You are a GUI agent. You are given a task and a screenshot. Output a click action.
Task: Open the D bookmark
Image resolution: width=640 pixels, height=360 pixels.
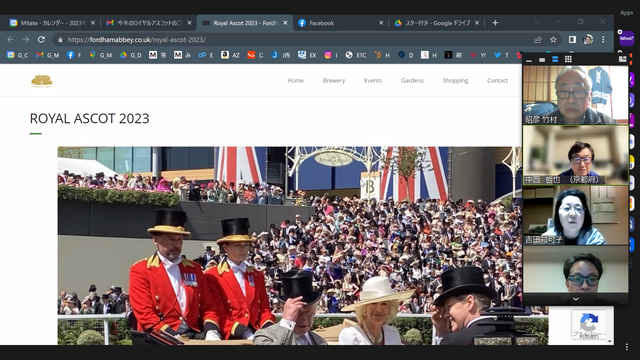pos(406,55)
